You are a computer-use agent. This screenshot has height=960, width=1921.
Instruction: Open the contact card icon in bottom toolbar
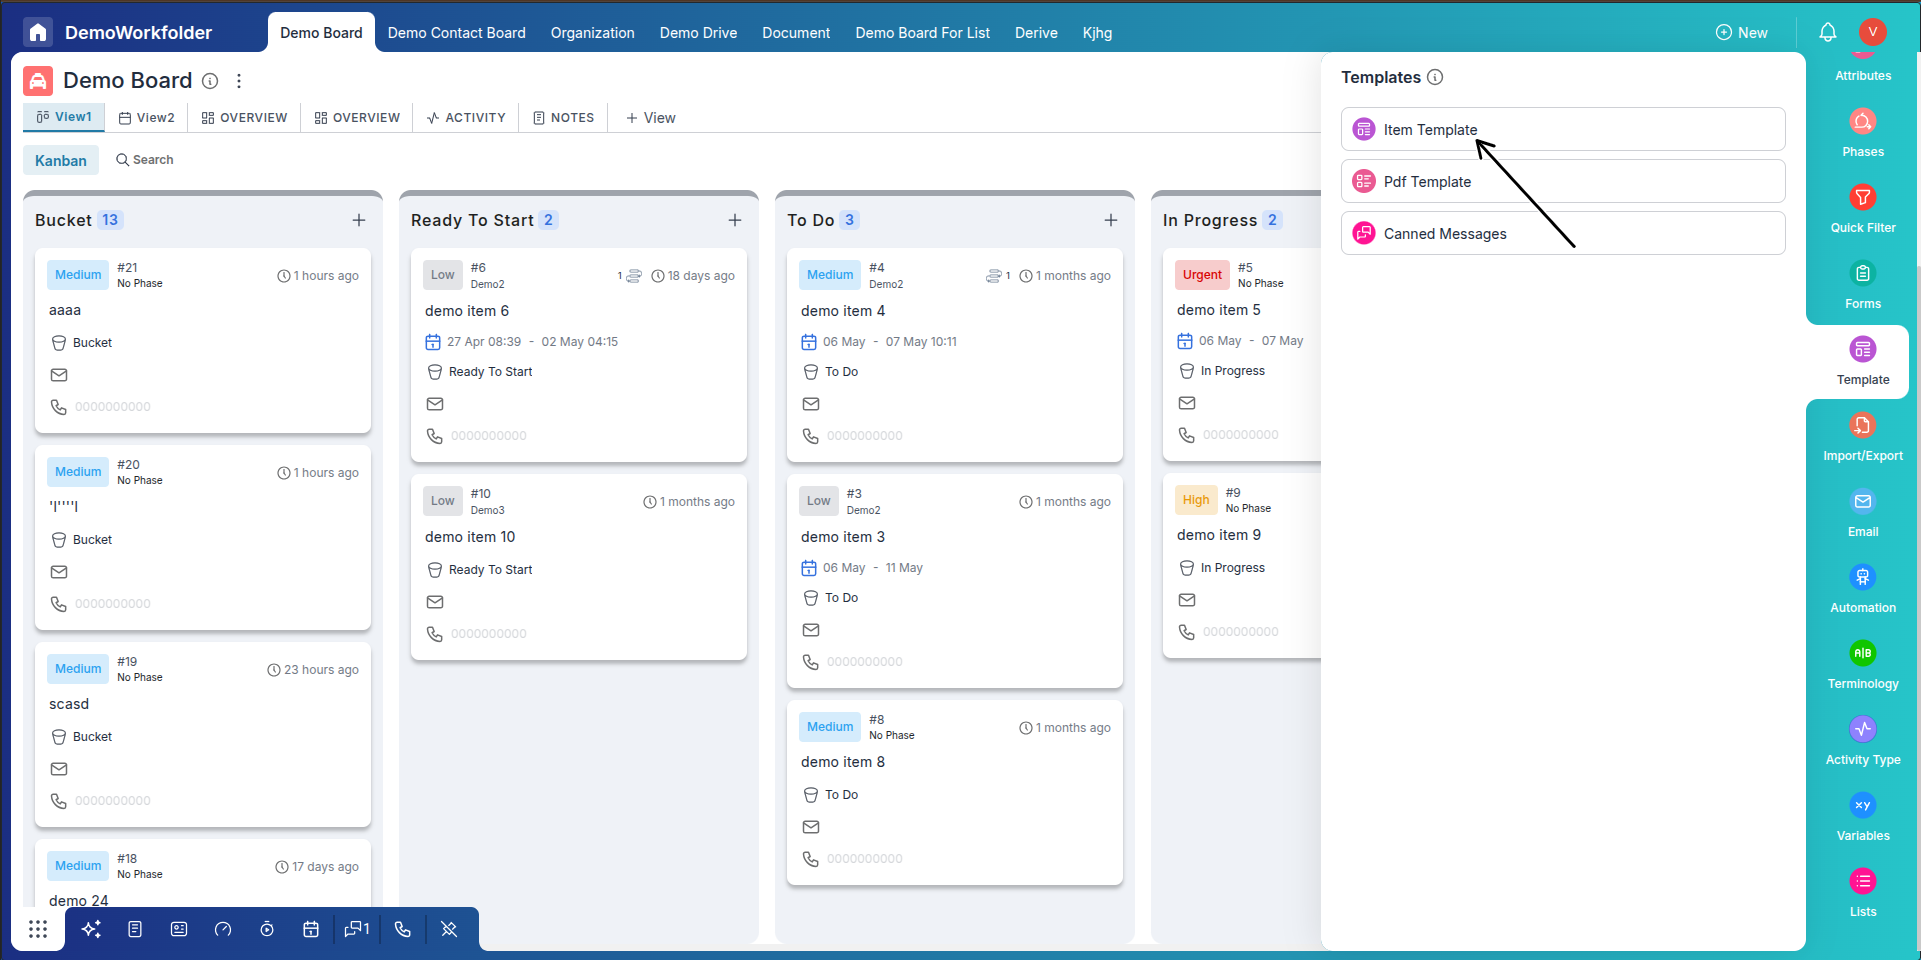[x=179, y=929]
